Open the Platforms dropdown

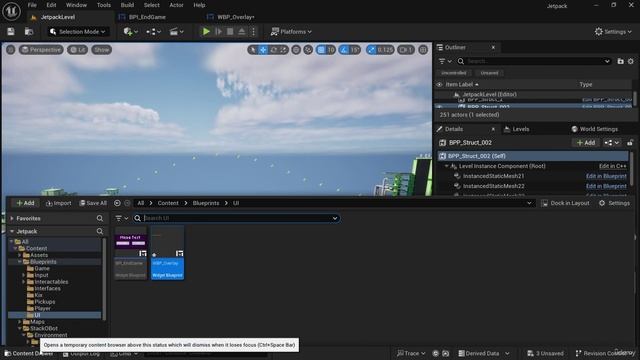coord(291,31)
